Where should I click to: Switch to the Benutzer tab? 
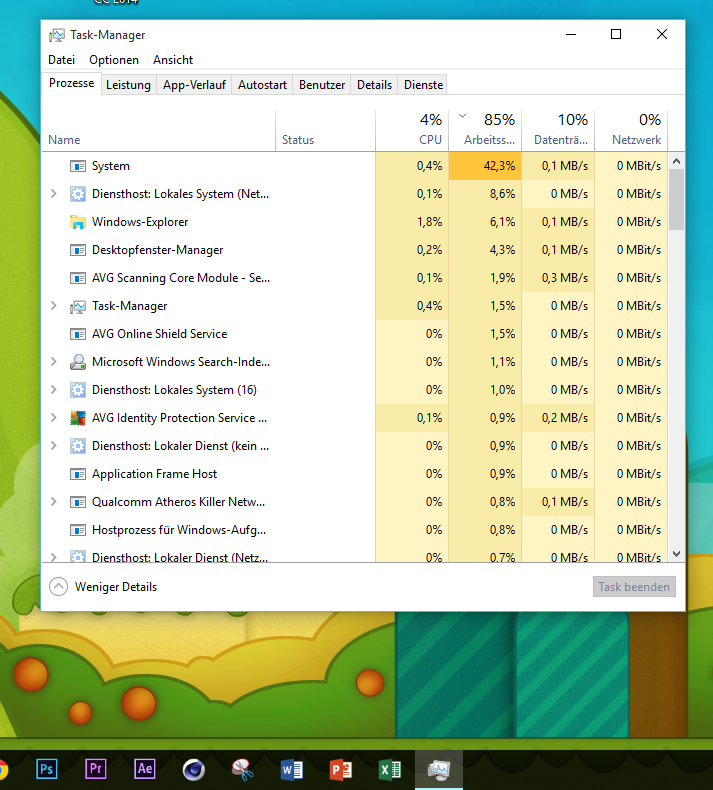[x=321, y=85]
